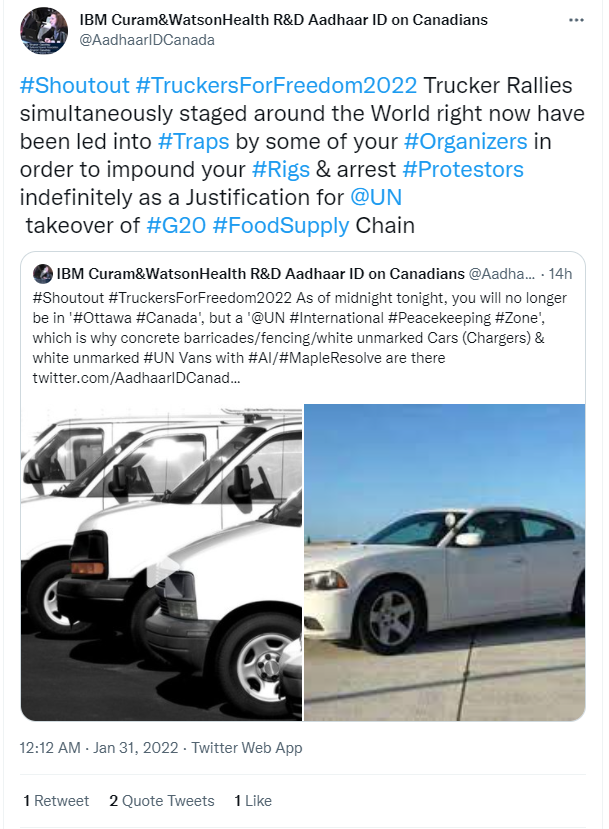Open the #Protestors hashtag
This screenshot has width=609, height=829.
point(463,170)
